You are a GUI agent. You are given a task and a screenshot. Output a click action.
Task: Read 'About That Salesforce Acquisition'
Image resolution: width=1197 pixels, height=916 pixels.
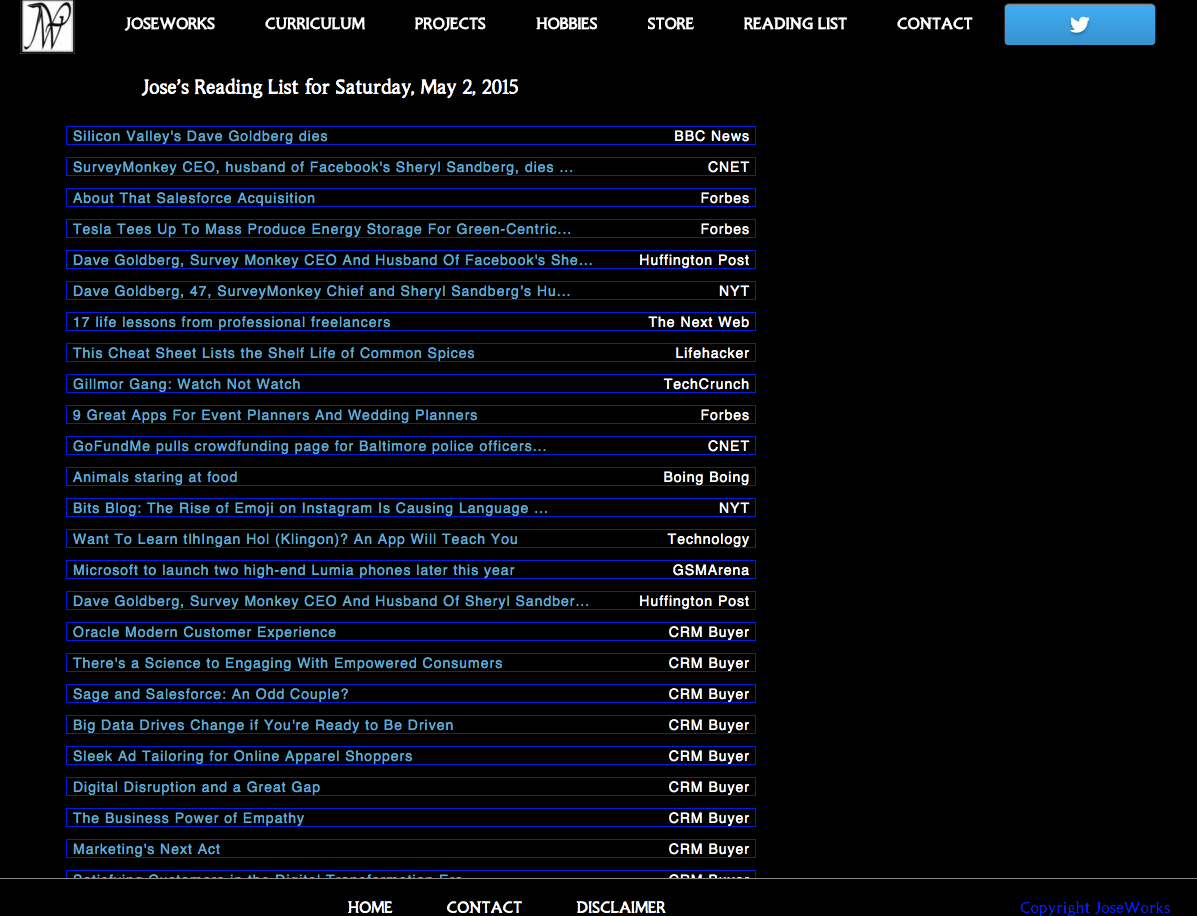click(x=194, y=198)
